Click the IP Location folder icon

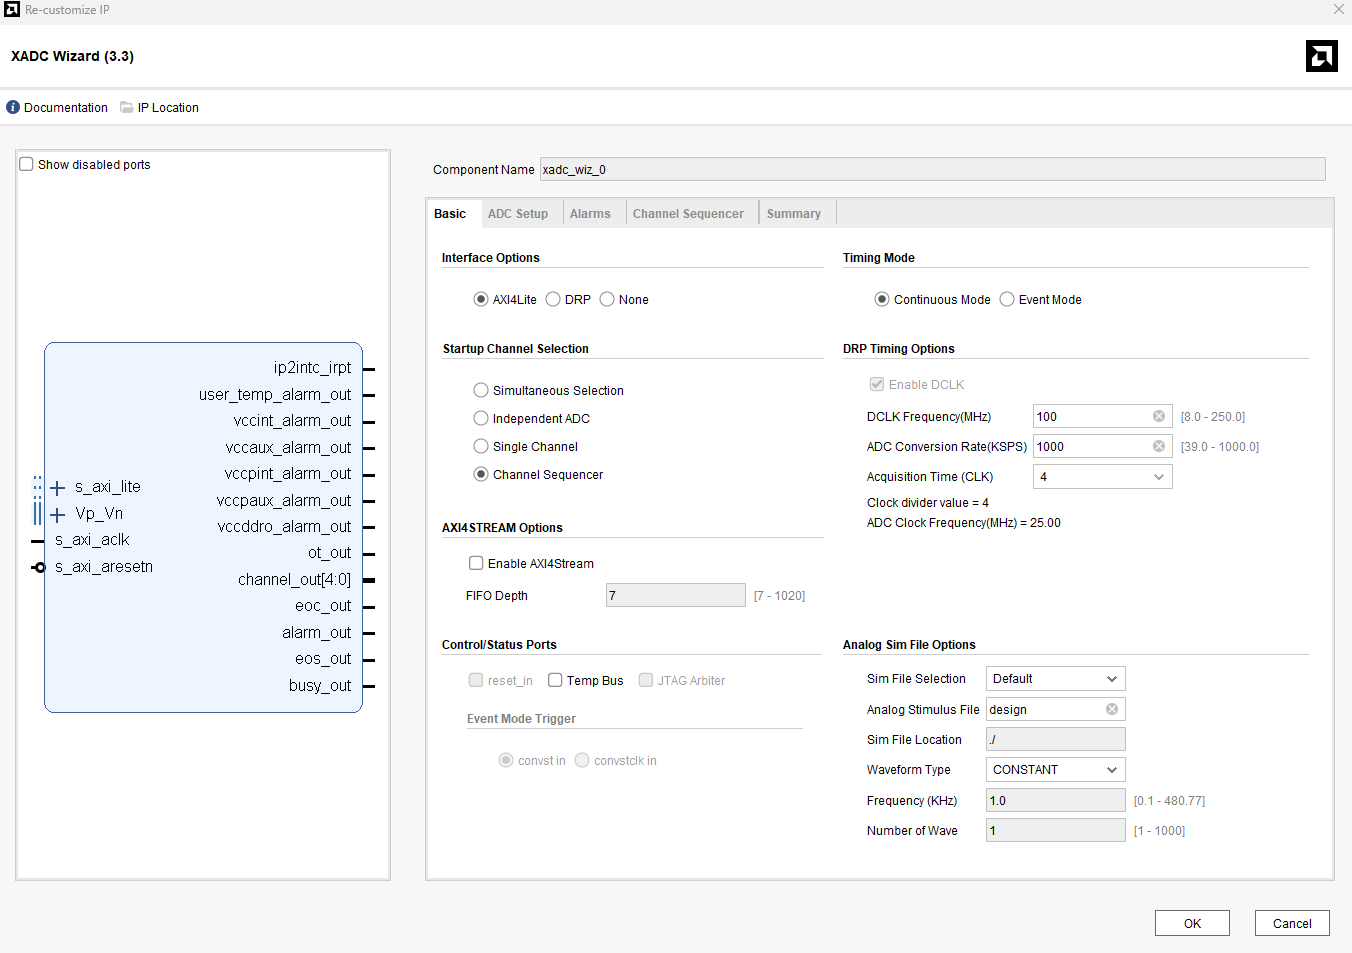(x=127, y=108)
